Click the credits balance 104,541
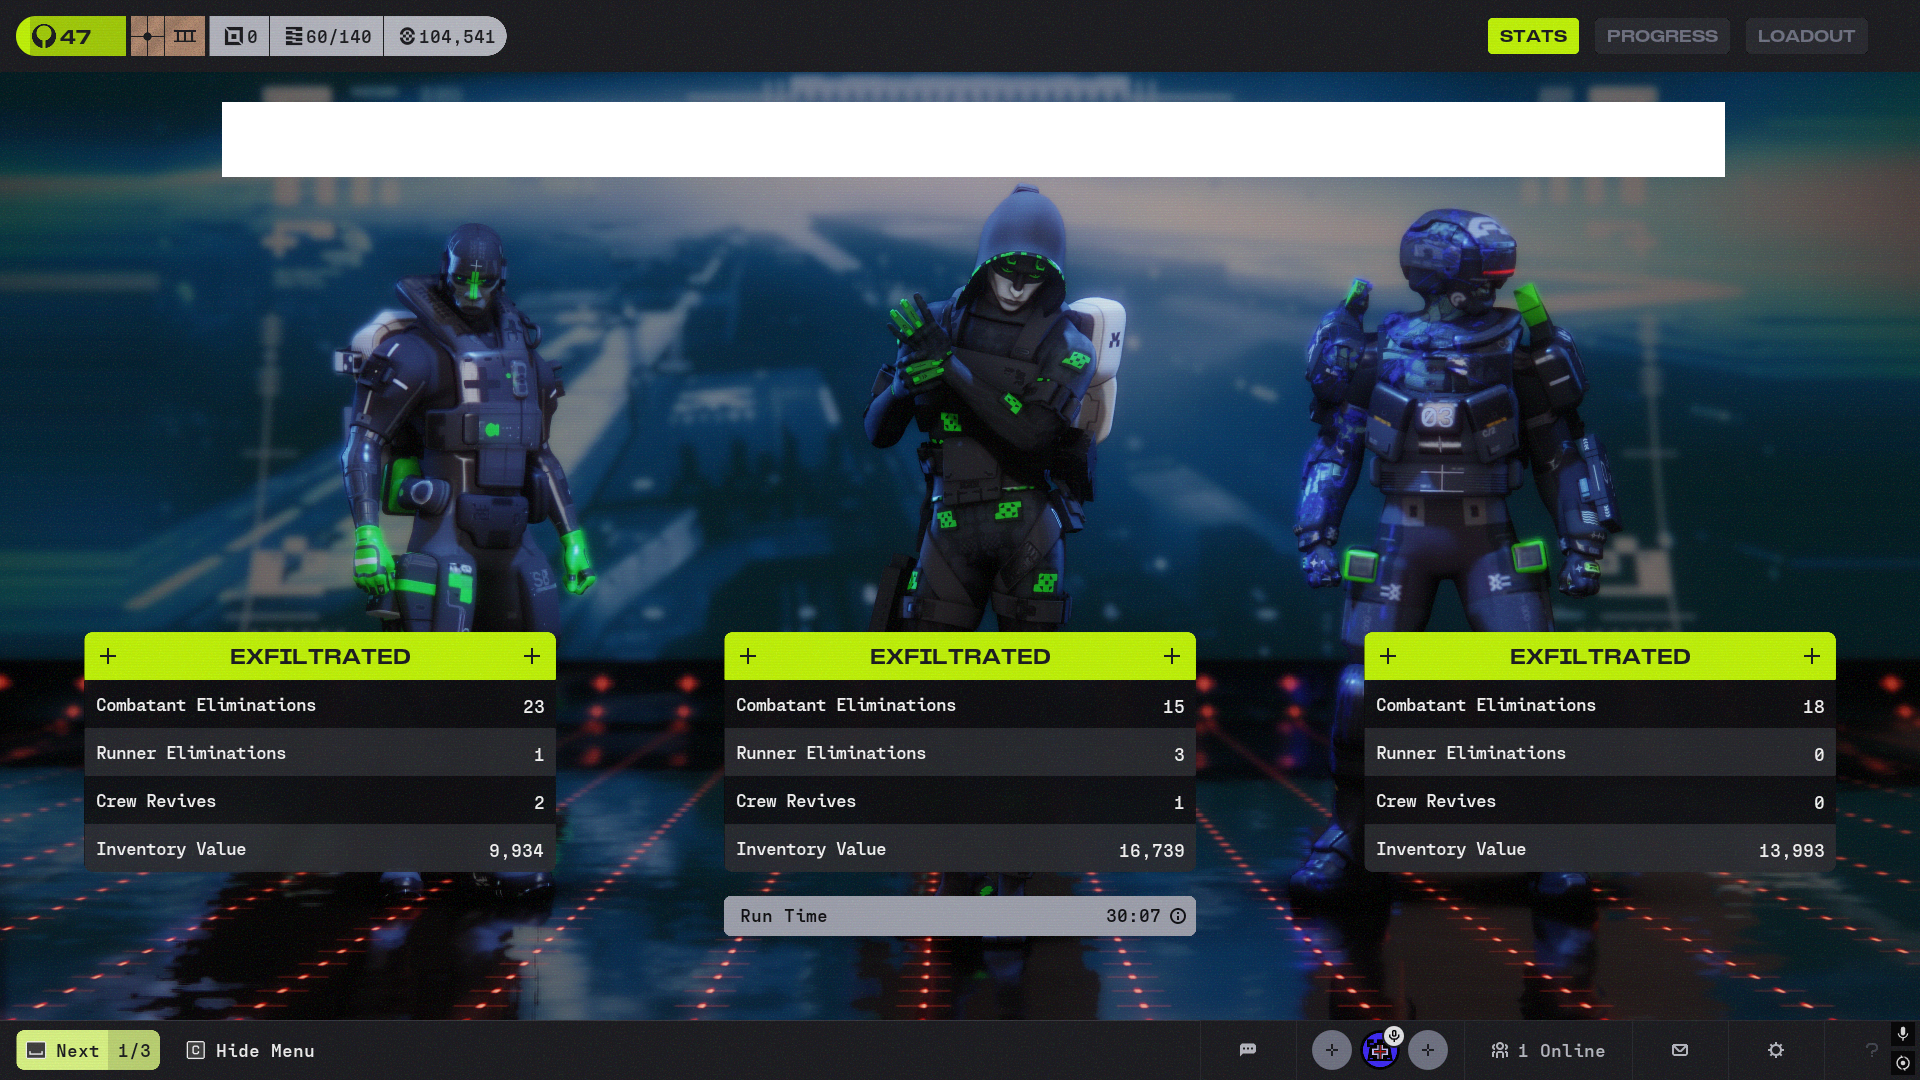 (x=446, y=36)
